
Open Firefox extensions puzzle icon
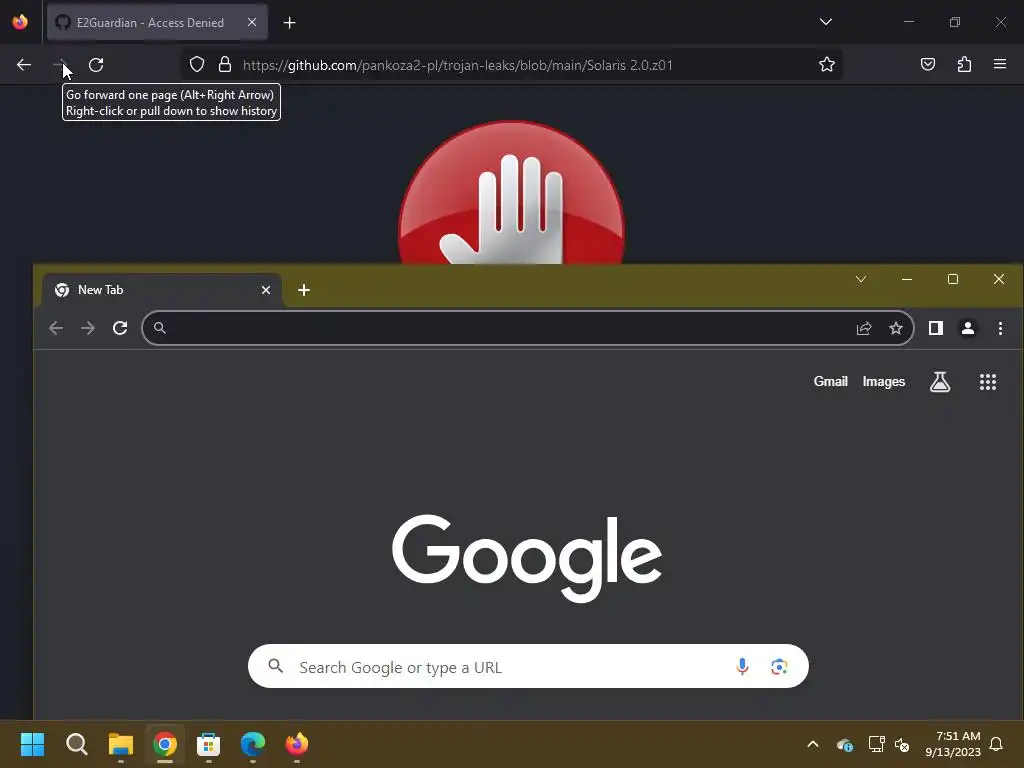coord(964,64)
